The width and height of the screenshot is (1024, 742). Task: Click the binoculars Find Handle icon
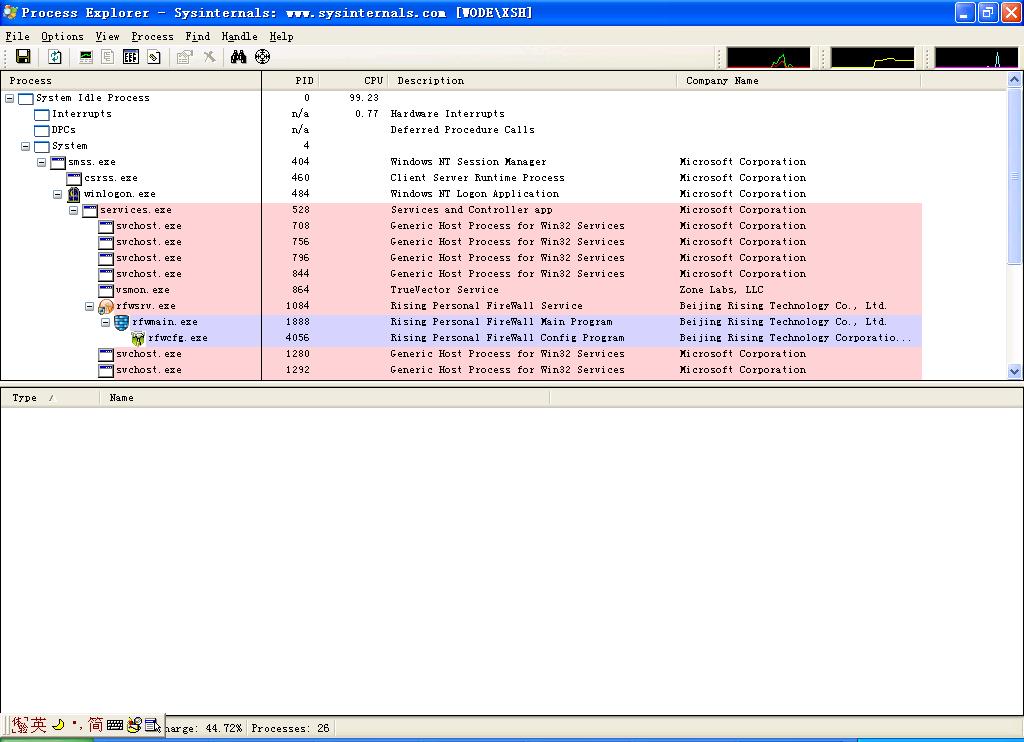(x=238, y=57)
